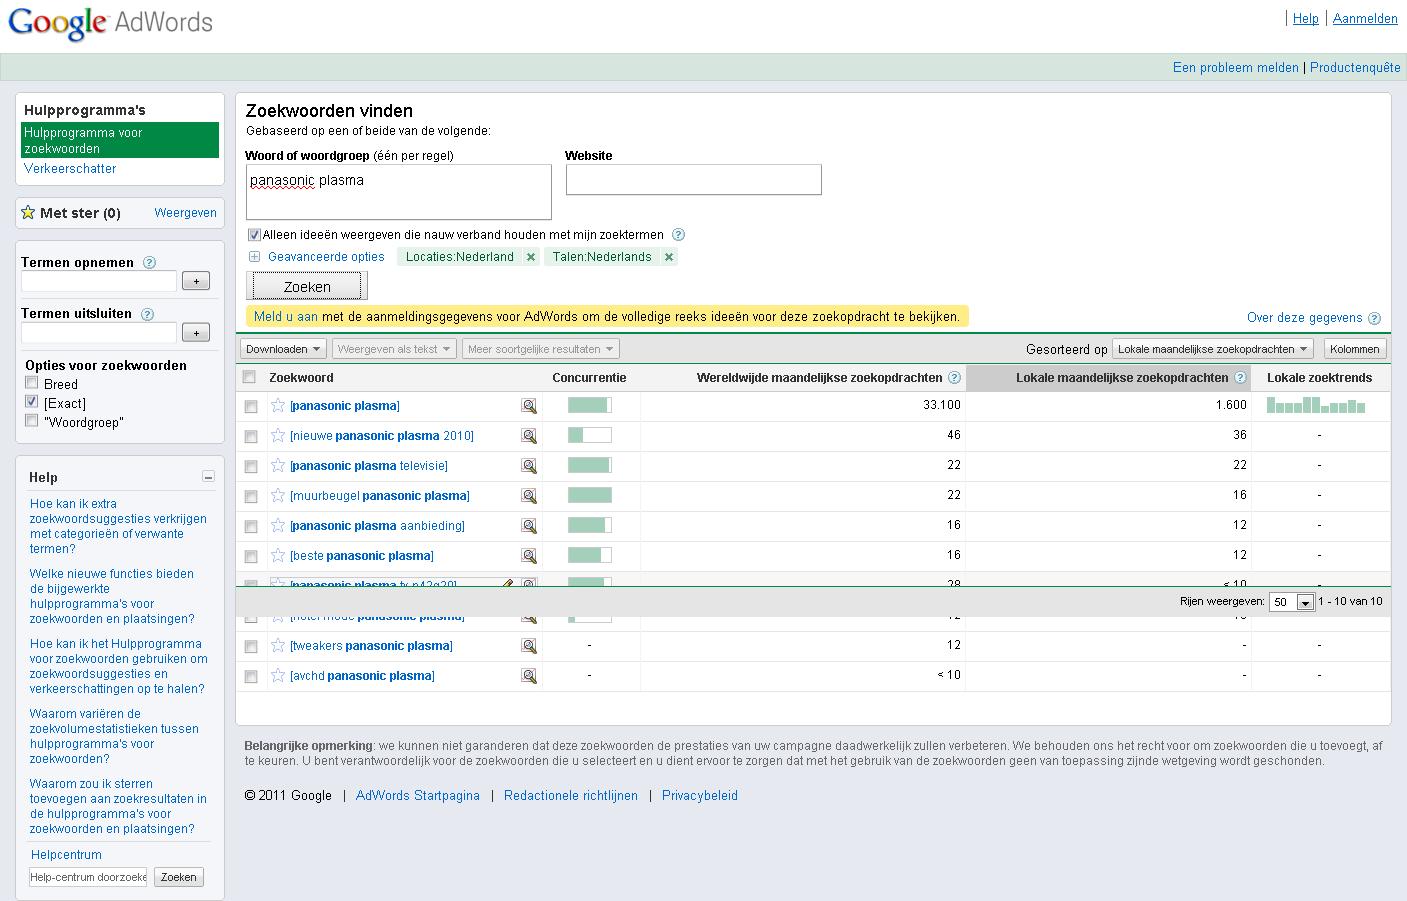
Task: Collapse the Help panel
Action: pos(208,477)
